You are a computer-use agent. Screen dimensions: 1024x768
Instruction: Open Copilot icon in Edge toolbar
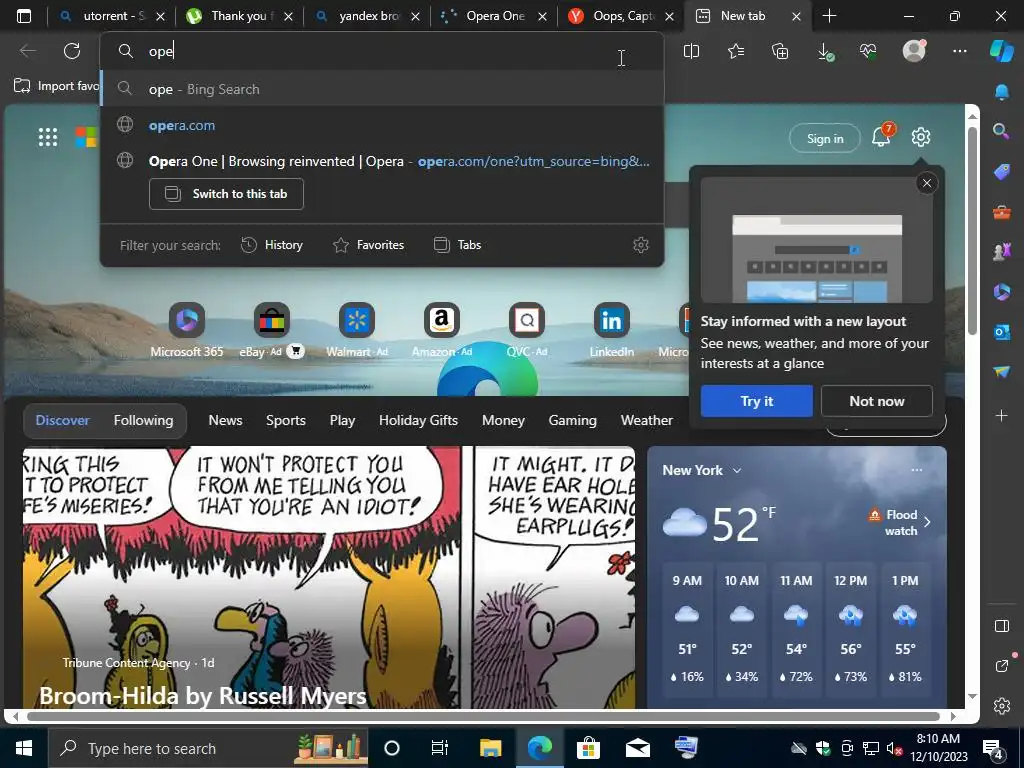(x=1002, y=50)
